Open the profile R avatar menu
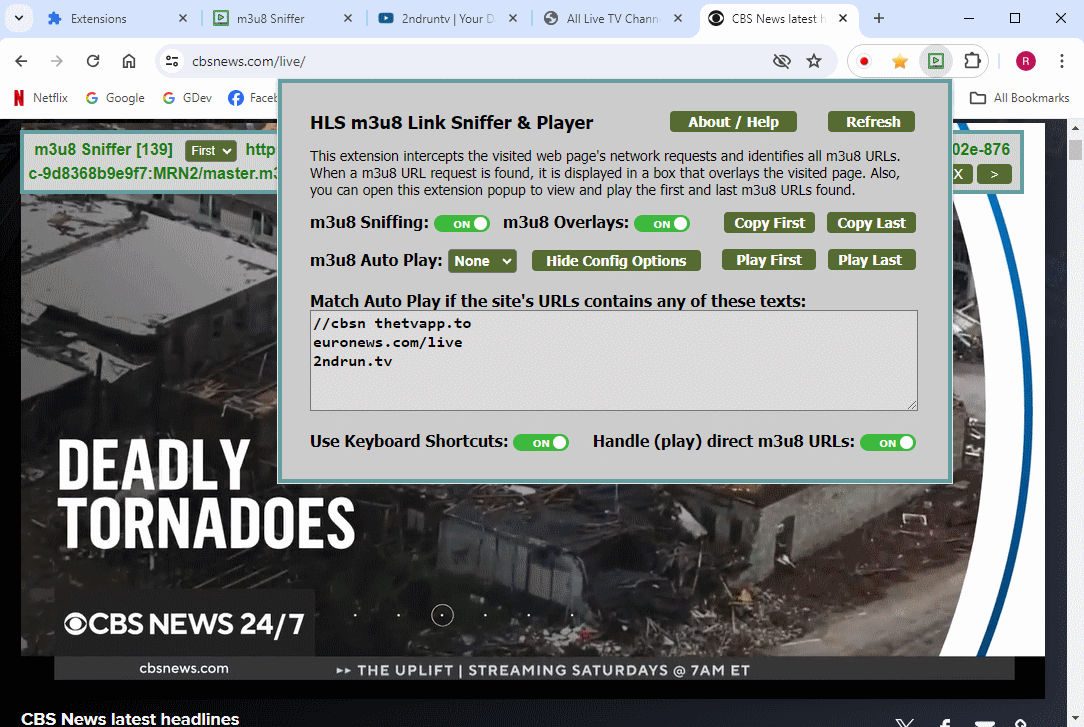 [x=1025, y=61]
